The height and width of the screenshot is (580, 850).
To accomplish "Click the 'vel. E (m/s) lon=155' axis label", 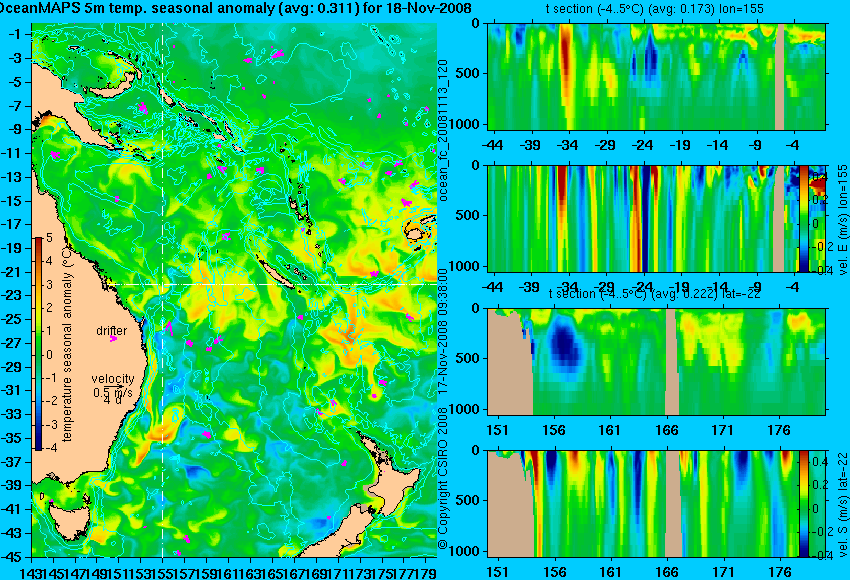I will point(842,220).
